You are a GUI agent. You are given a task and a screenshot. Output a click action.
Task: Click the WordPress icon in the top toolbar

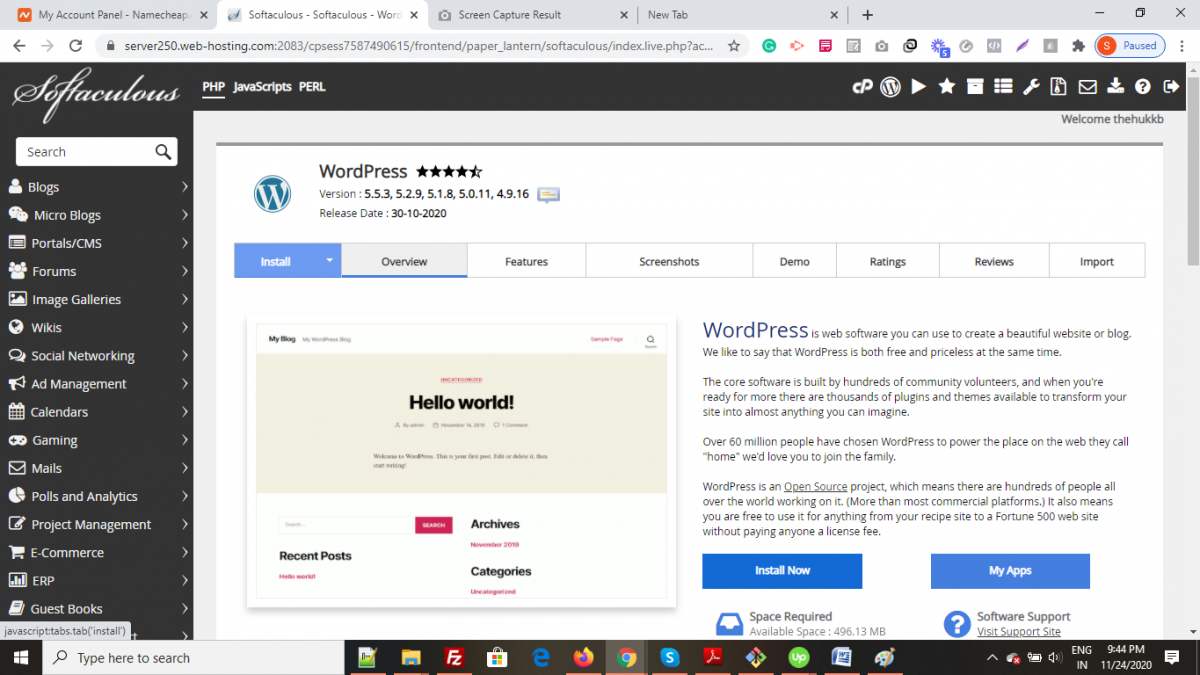pyautogui.click(x=890, y=87)
